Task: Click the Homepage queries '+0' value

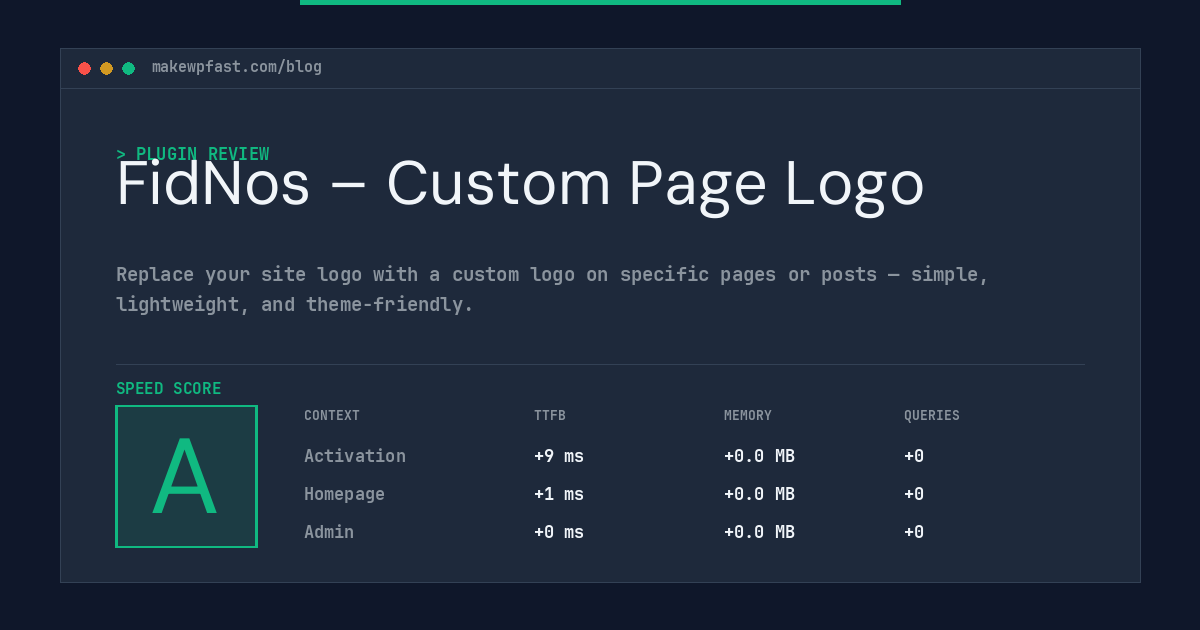Action: pos(914,494)
